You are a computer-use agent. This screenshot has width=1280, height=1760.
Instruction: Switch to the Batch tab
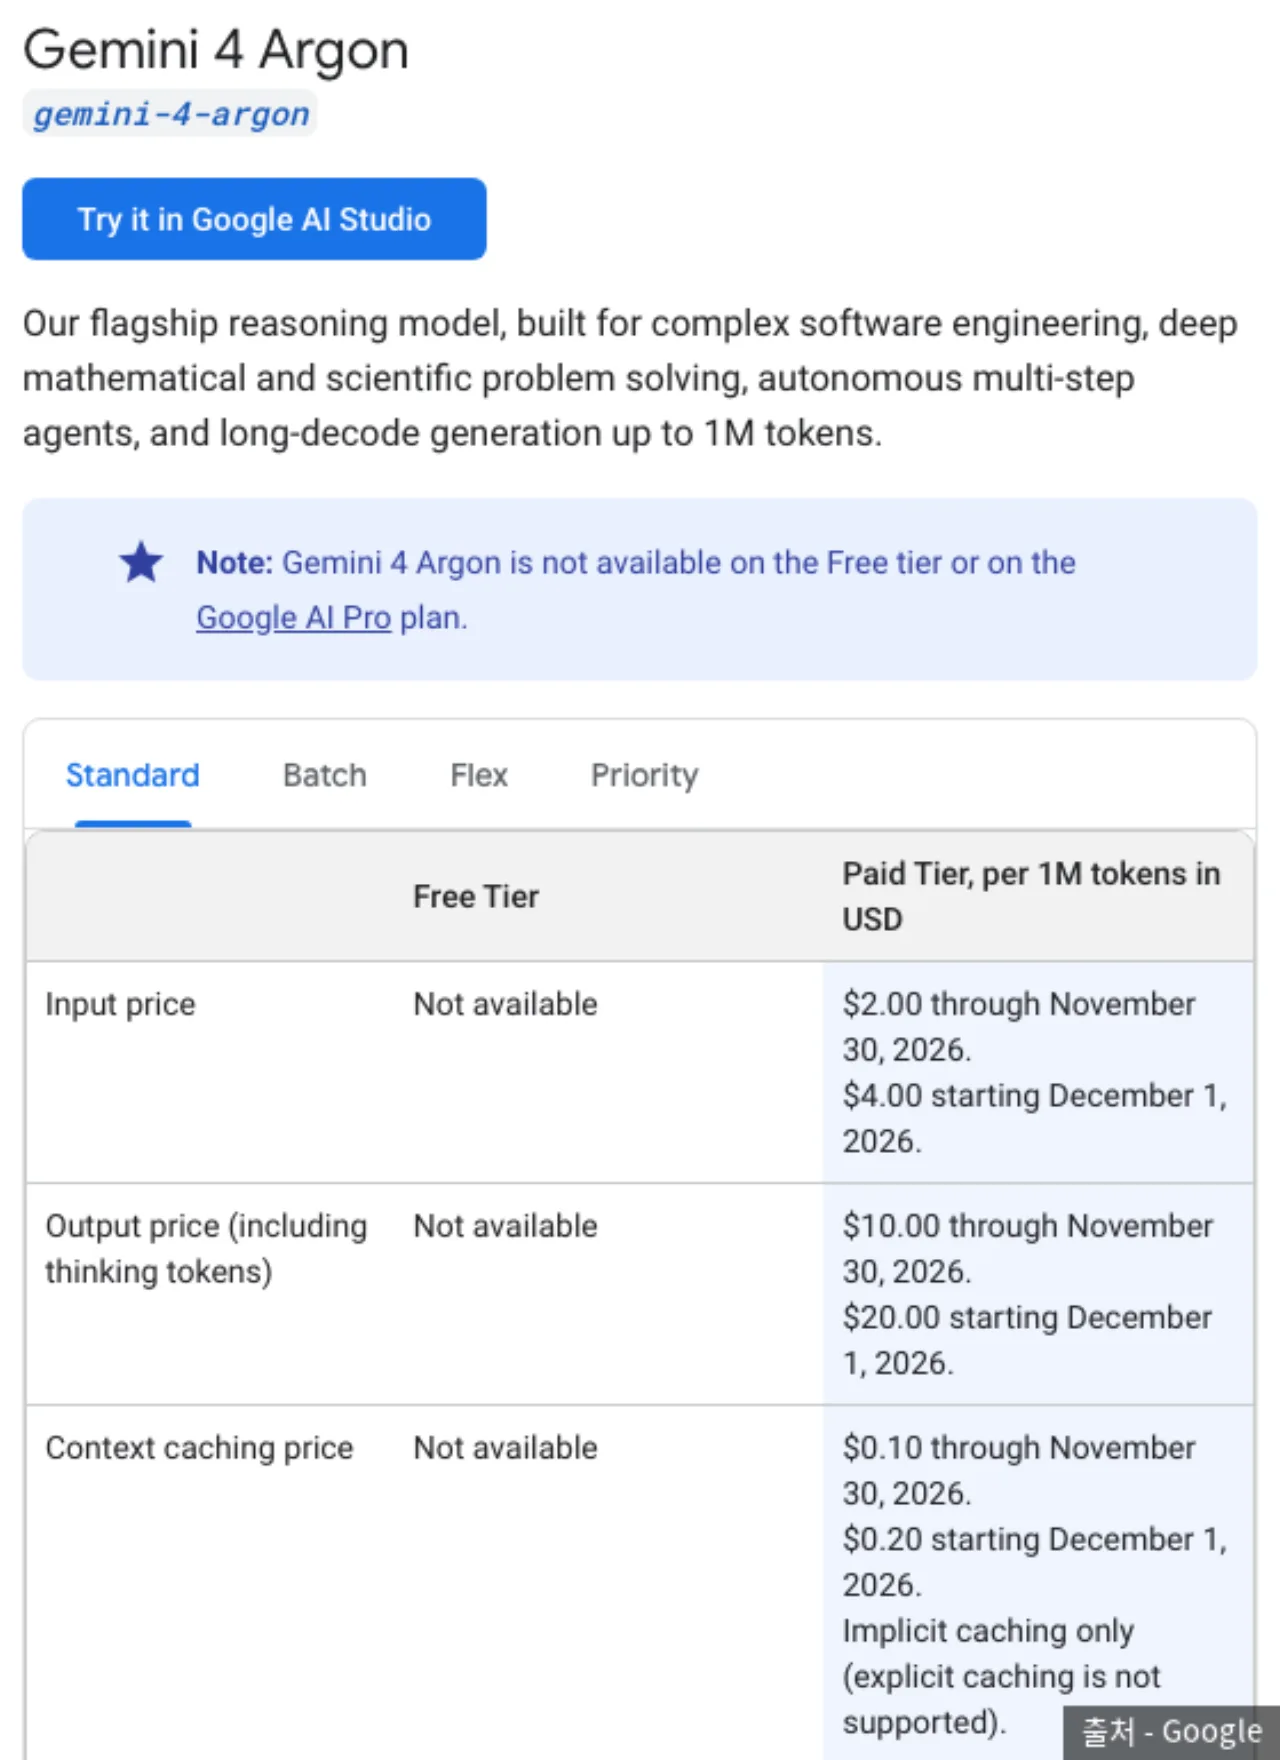(x=325, y=775)
